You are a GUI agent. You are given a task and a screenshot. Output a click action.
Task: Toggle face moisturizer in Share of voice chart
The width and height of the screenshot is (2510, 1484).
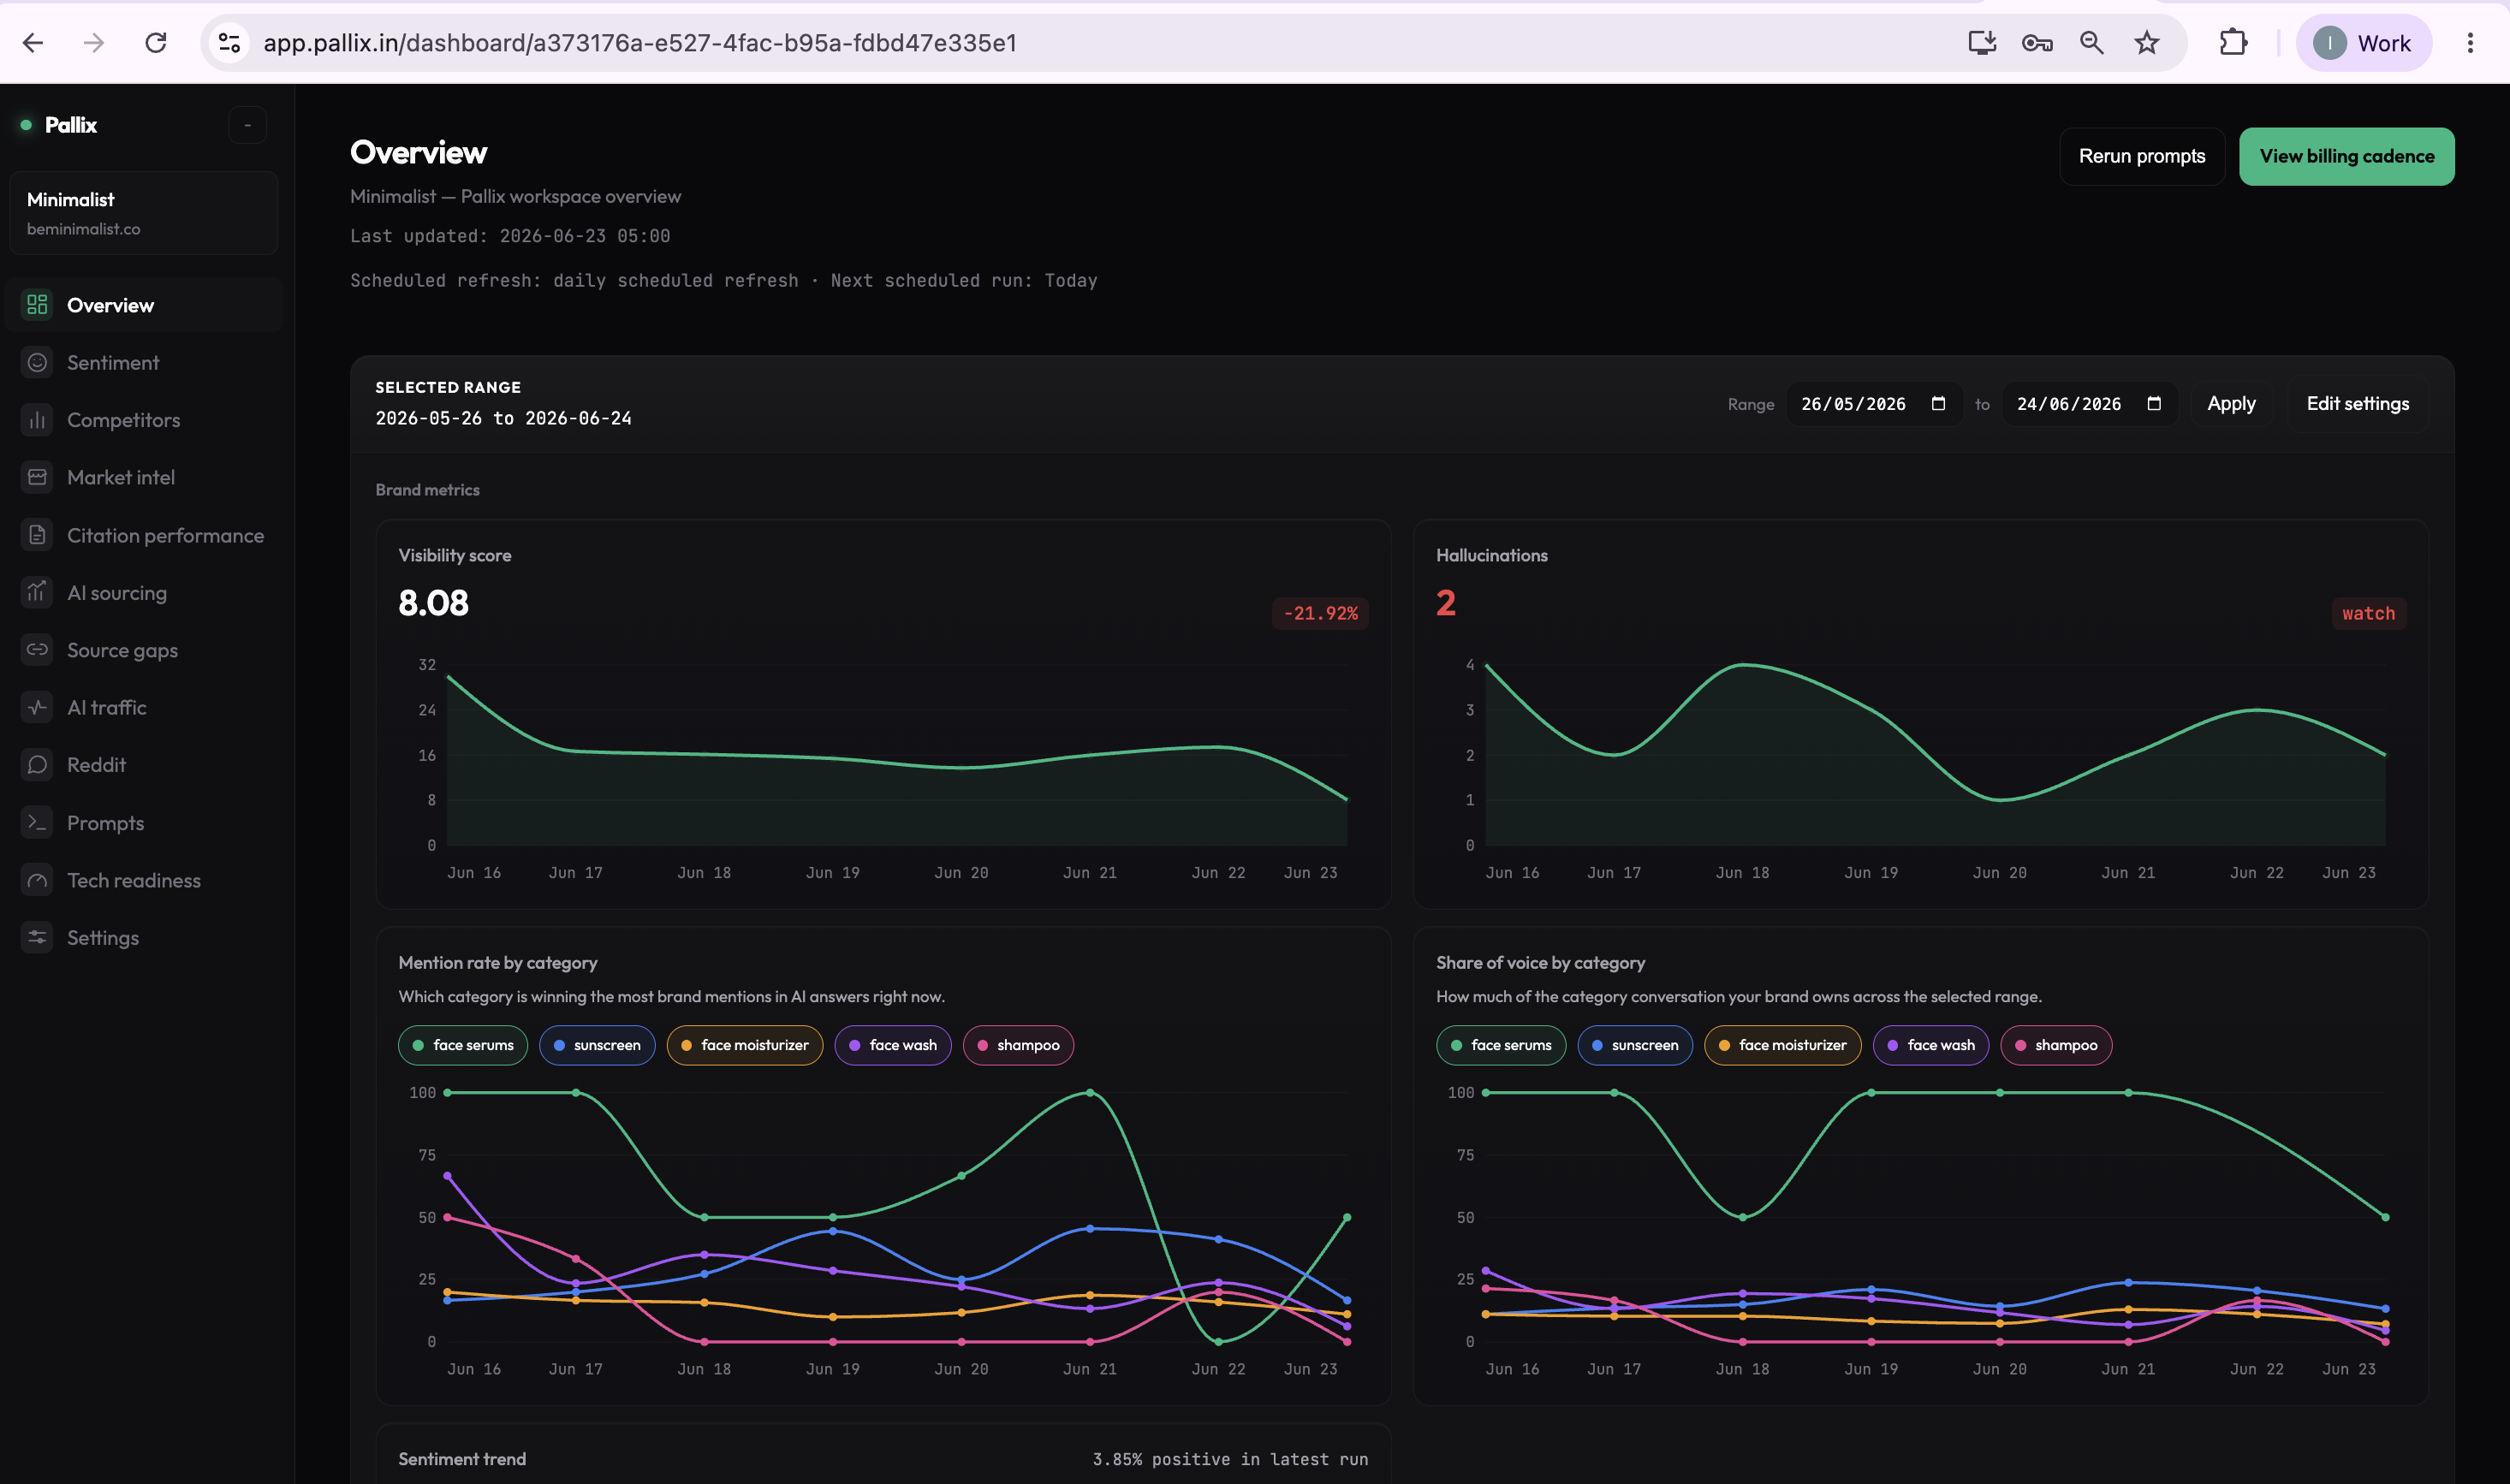coord(1783,1045)
